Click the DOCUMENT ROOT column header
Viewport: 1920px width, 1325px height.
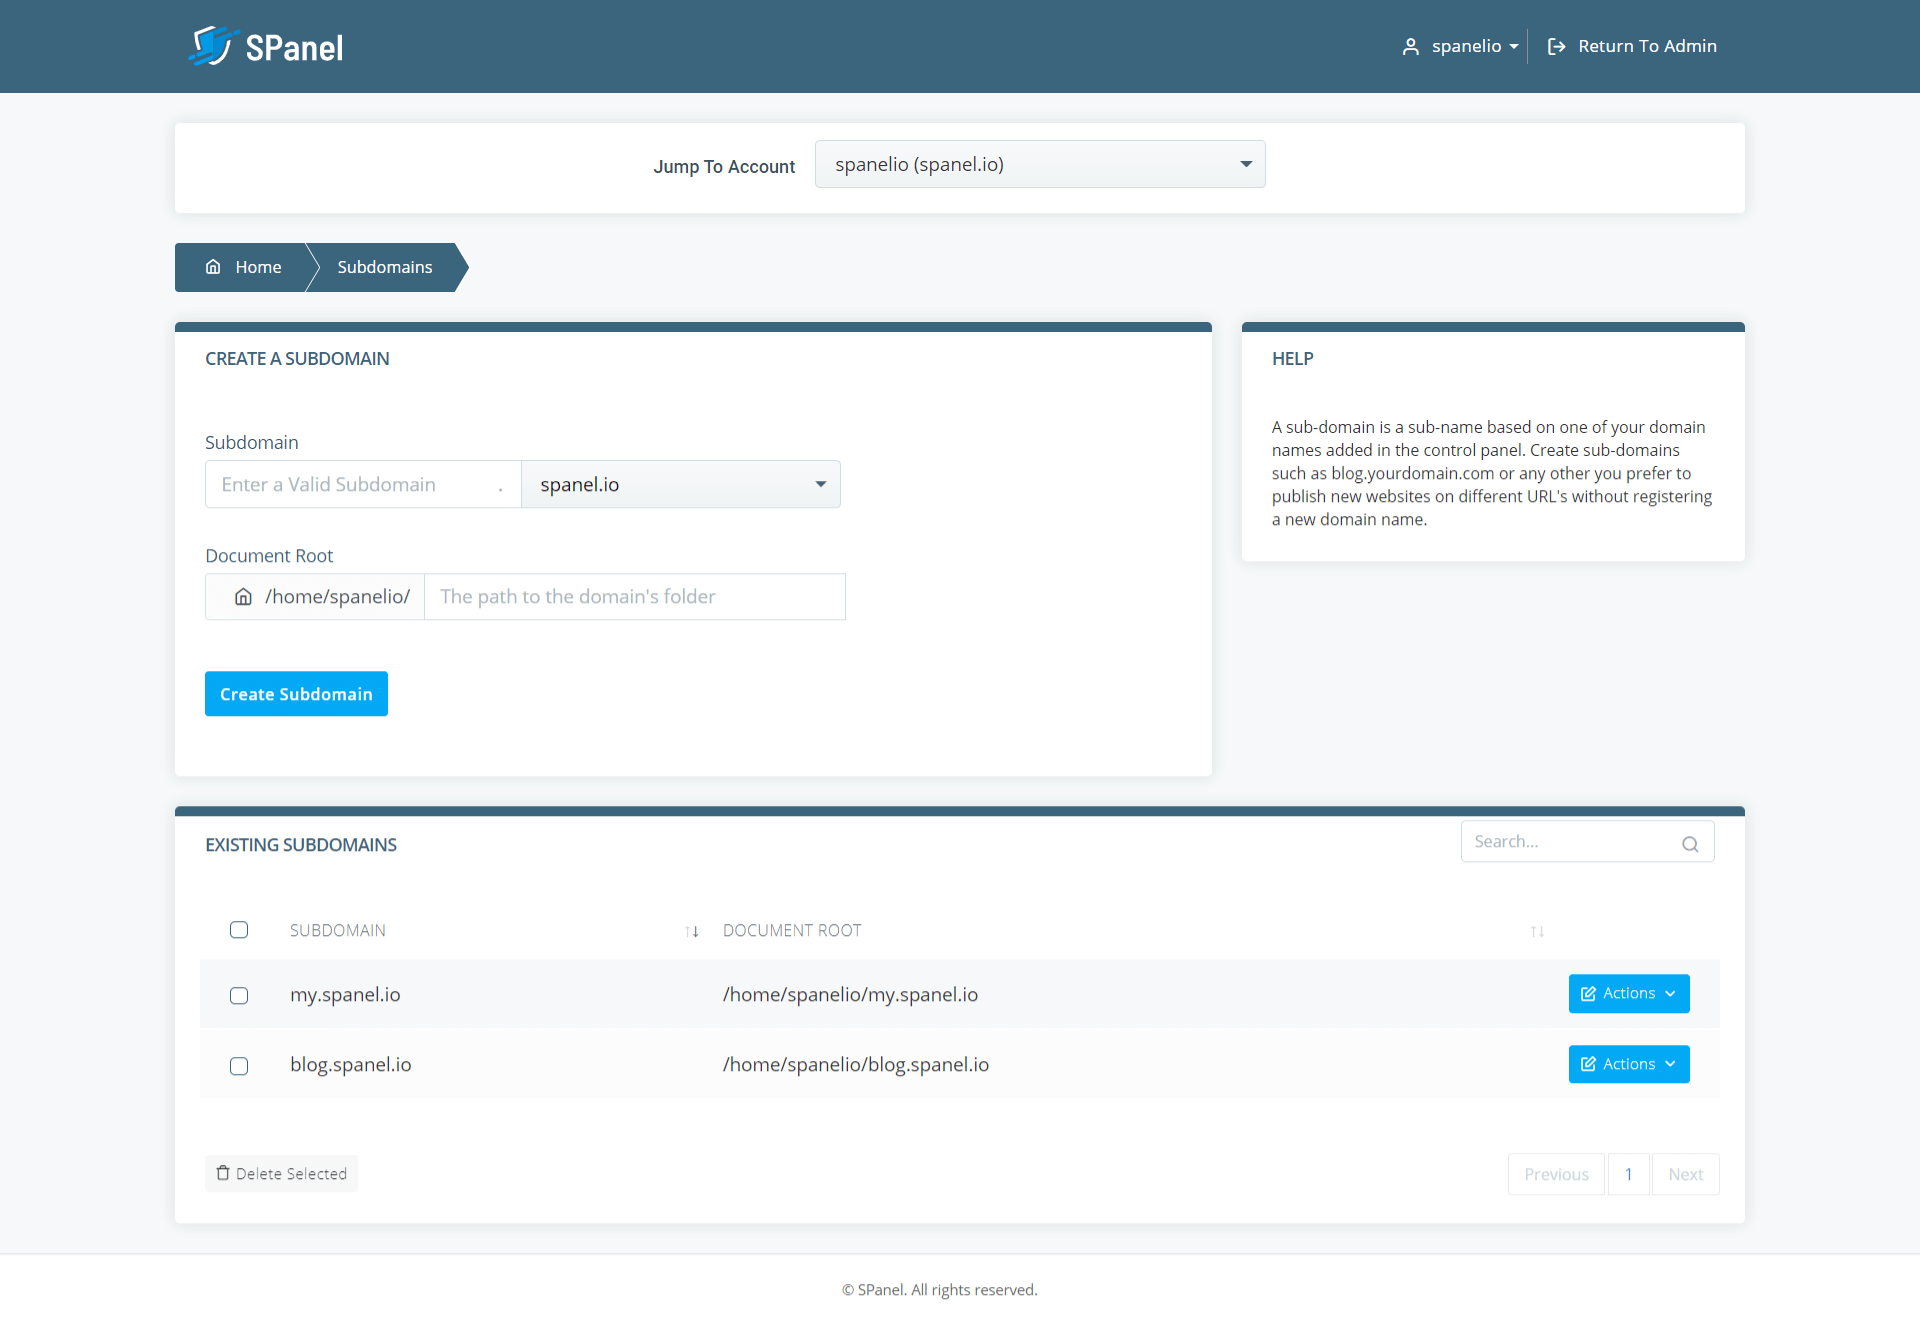coord(792,931)
